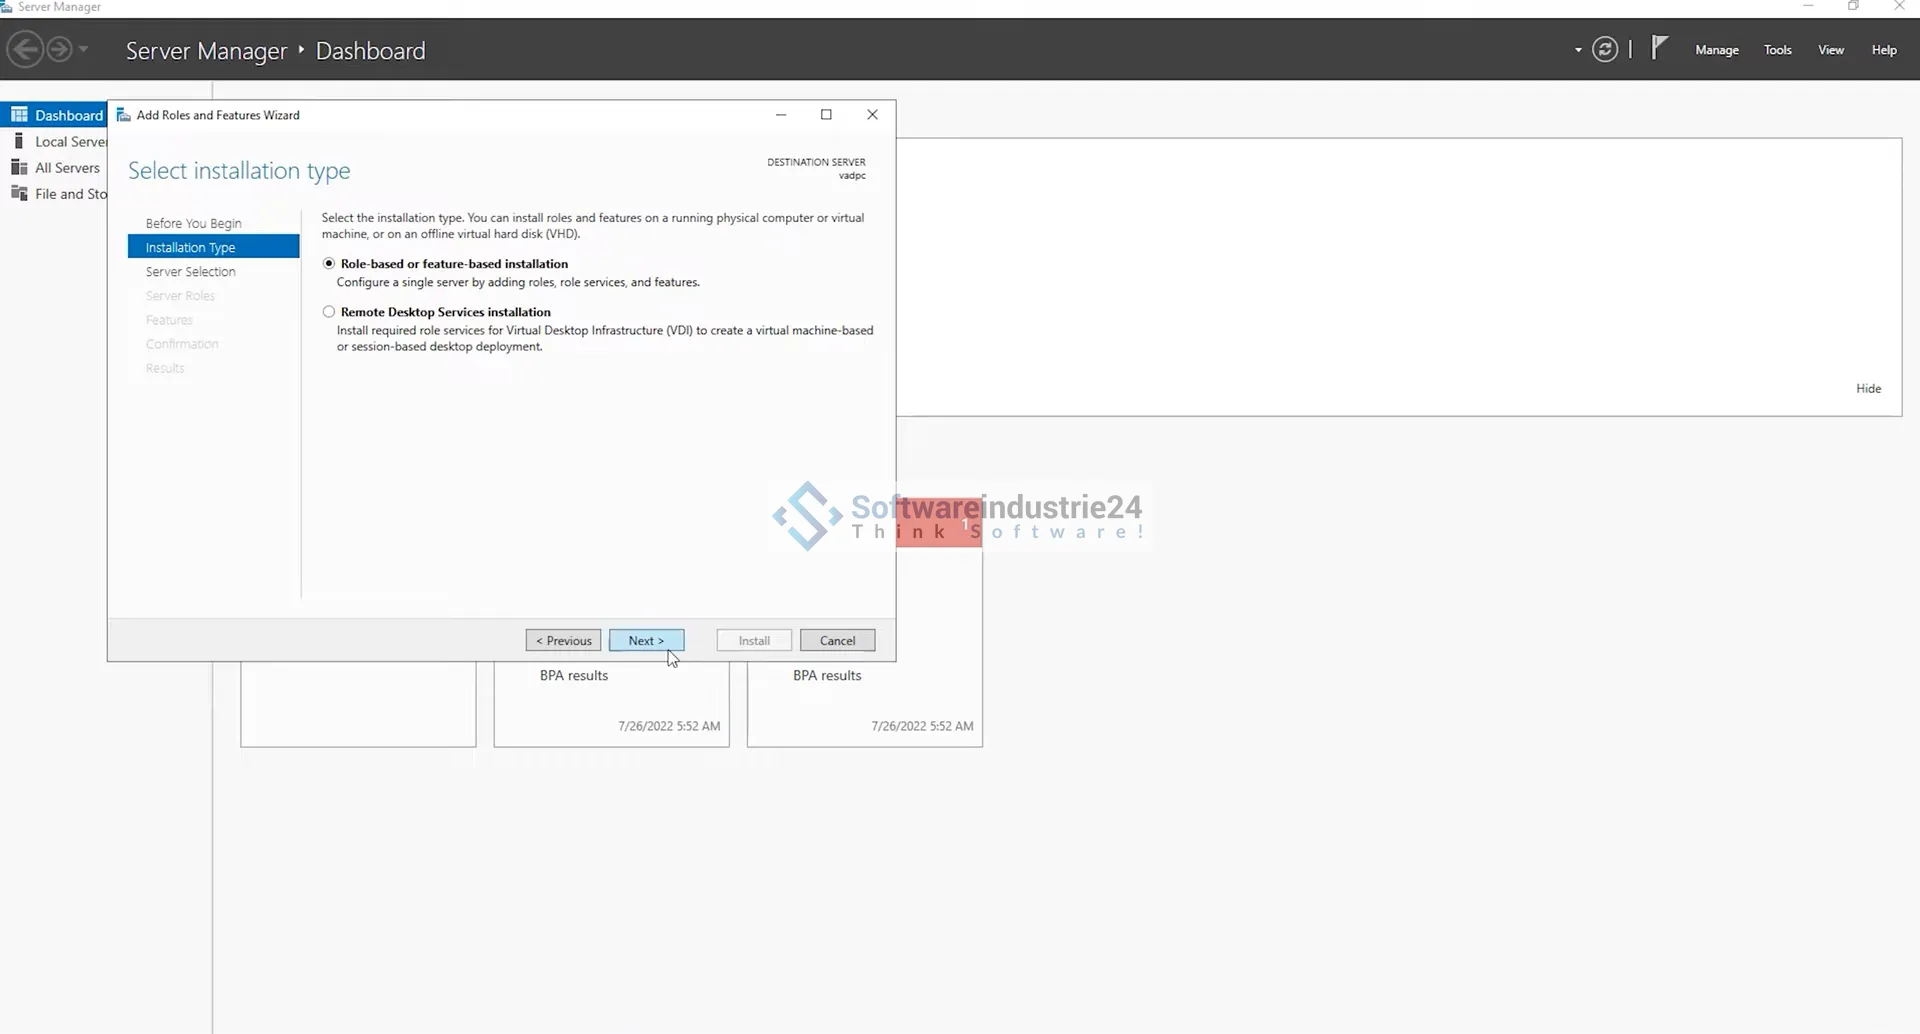Screen dimensions: 1920x1034
Task: Click the refresh dashboard icon
Action: (1604, 49)
